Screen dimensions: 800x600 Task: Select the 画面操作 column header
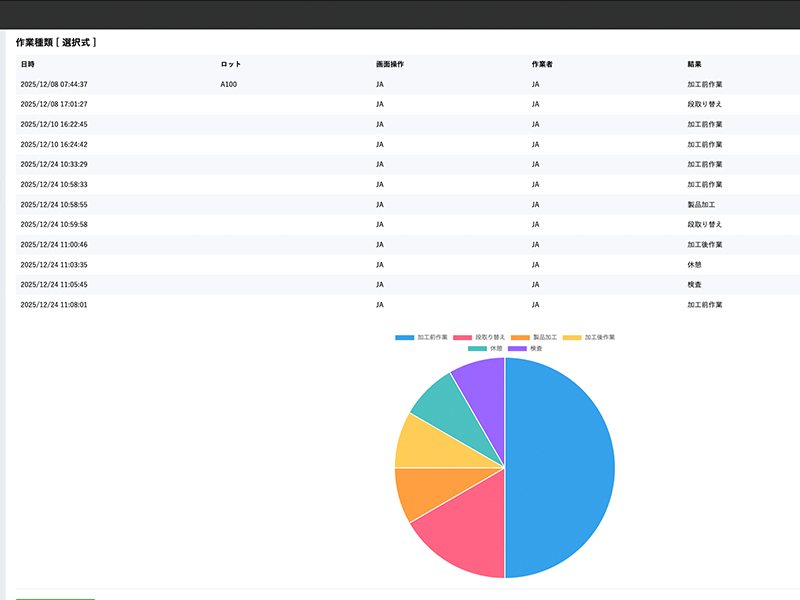(x=390, y=64)
